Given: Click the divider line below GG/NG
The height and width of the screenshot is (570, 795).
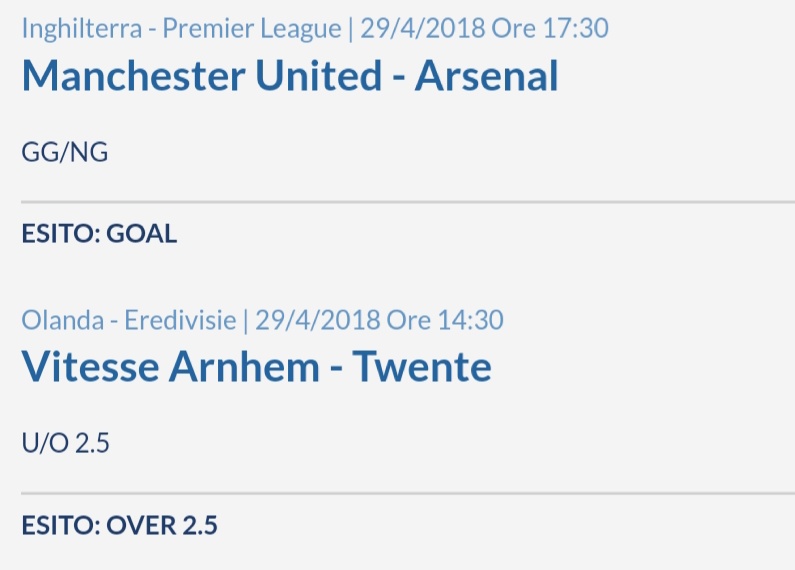Looking at the screenshot, I should [x=408, y=202].
